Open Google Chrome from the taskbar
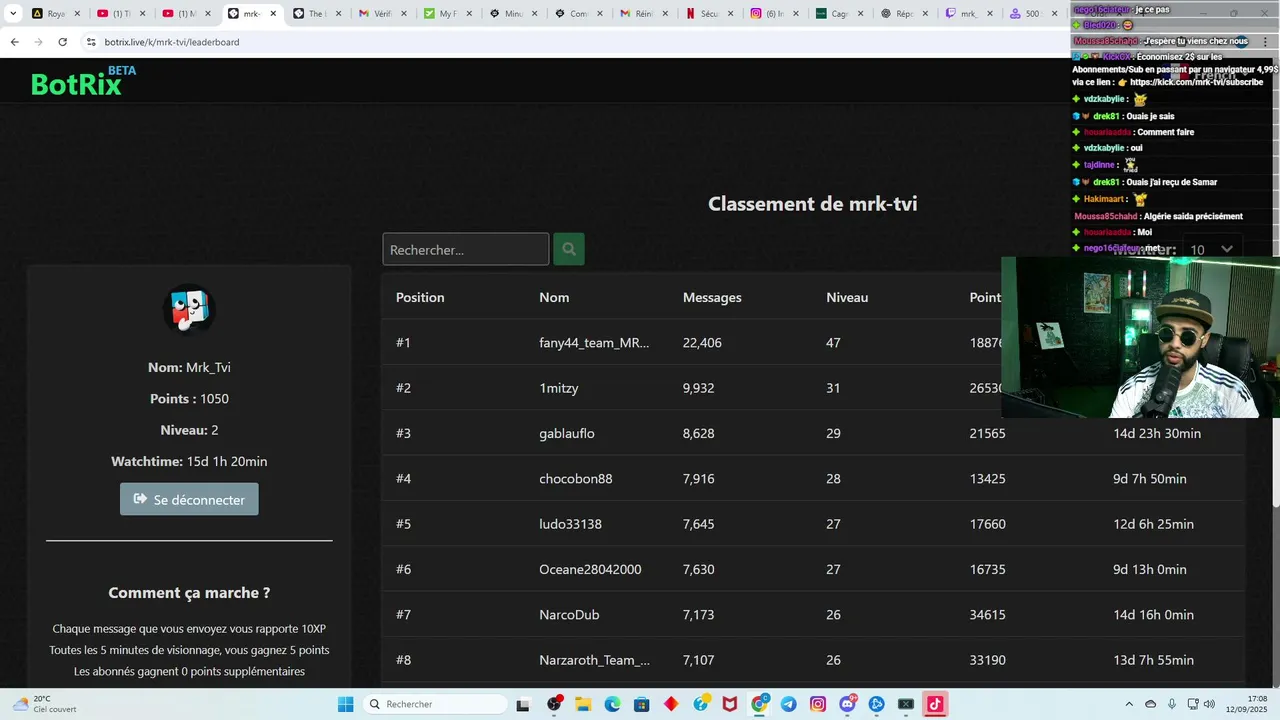 click(x=759, y=704)
